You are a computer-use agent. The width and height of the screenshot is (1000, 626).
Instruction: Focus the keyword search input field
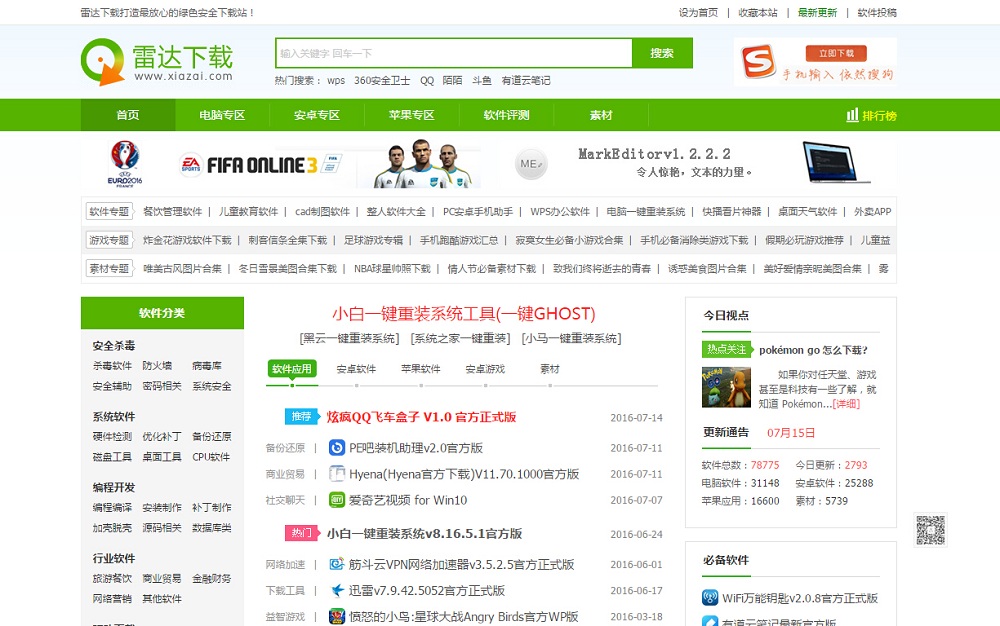pos(454,53)
